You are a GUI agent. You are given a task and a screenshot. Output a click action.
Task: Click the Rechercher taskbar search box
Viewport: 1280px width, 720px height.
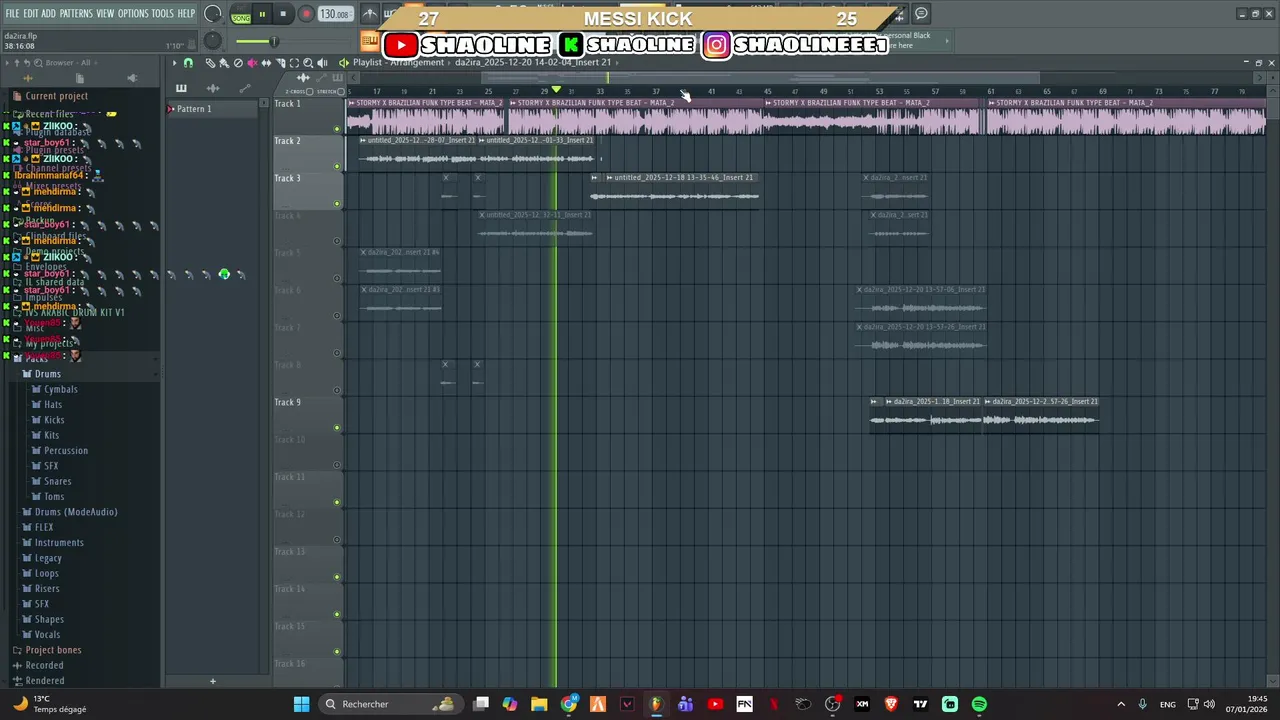pos(390,704)
